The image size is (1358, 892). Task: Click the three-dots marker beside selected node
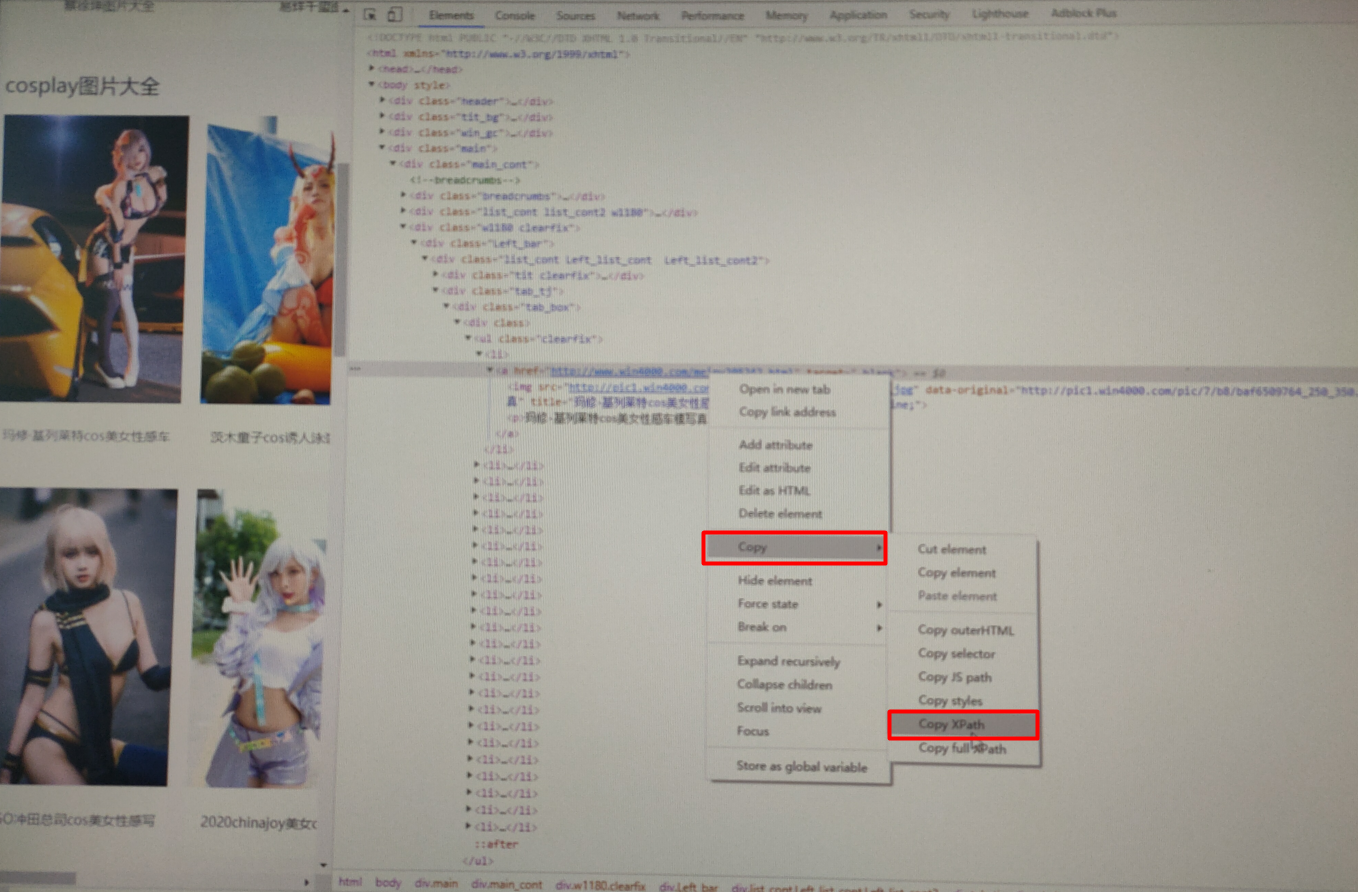pos(354,371)
